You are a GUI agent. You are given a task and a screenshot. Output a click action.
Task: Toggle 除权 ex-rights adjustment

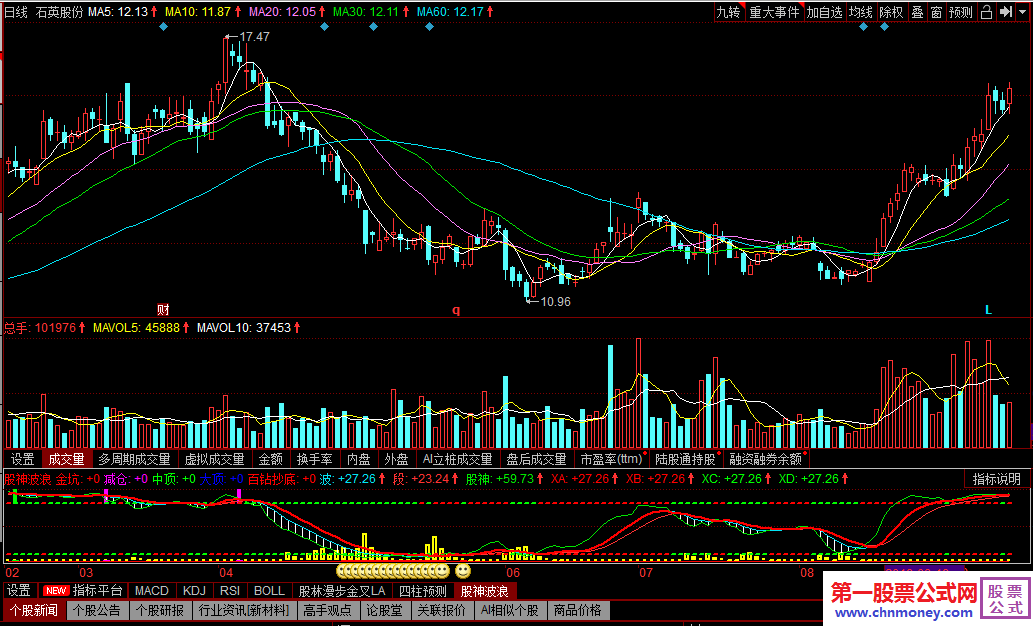891,12
